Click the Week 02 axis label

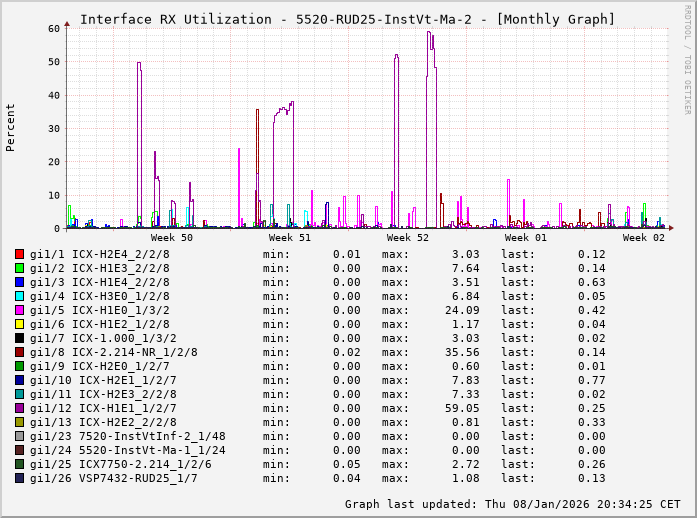coord(644,237)
